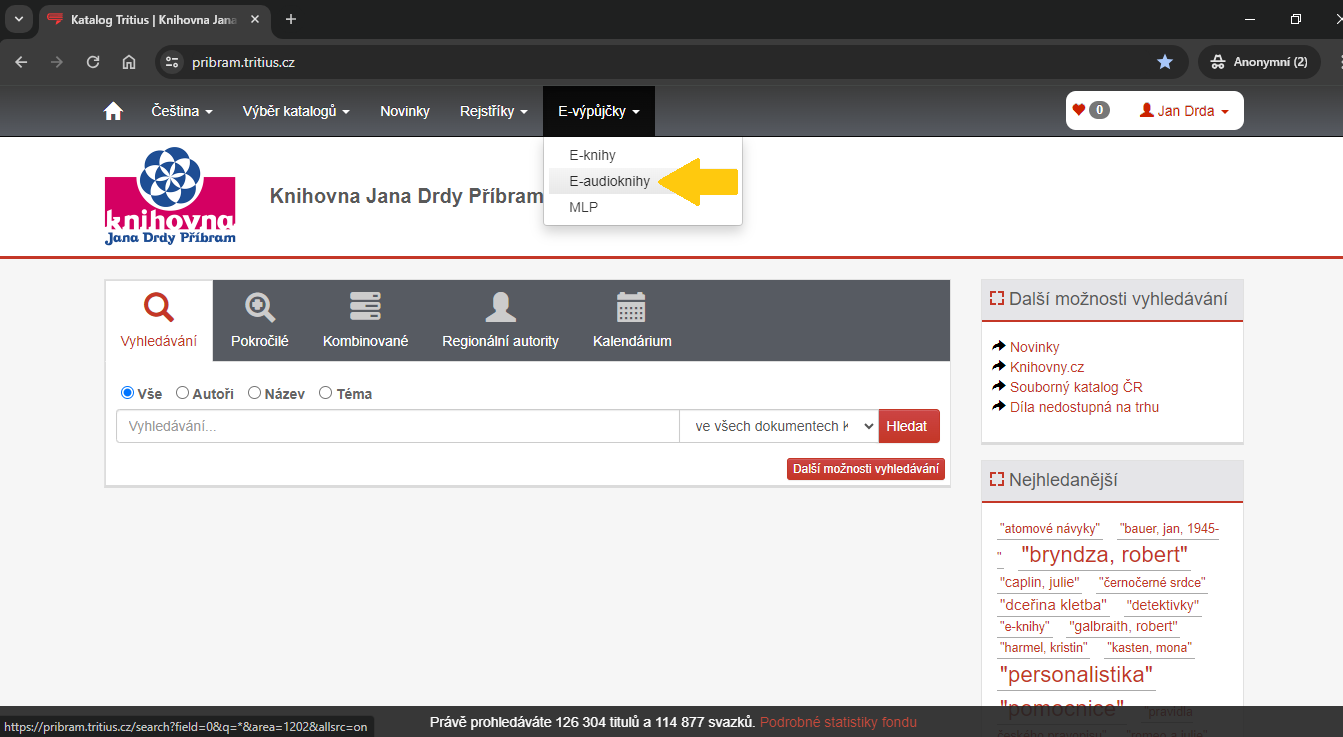The height and width of the screenshot is (737, 1343).
Task: Click the Pokročilé magnifier-plus search icon
Action: (260, 308)
